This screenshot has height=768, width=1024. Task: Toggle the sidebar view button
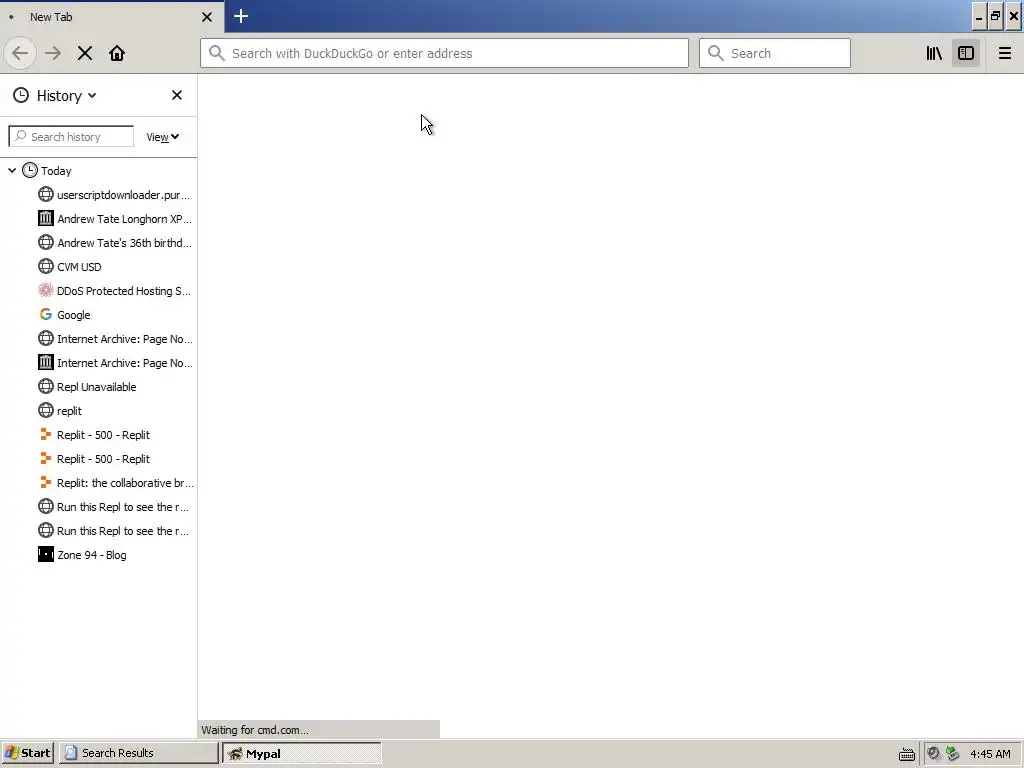point(966,54)
